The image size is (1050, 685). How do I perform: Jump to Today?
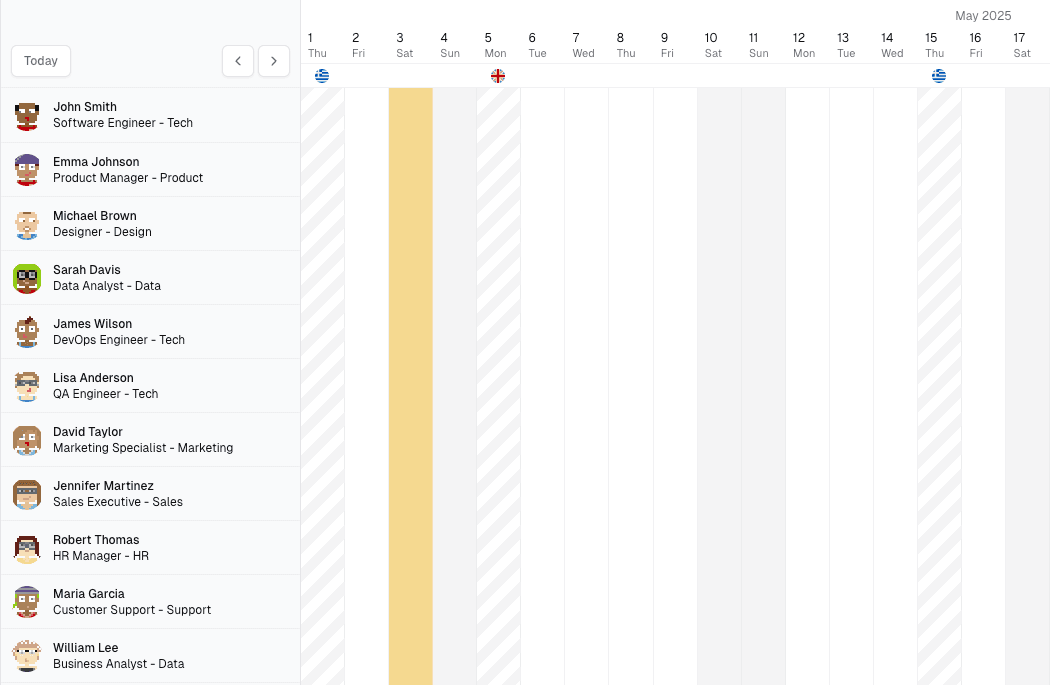[41, 61]
